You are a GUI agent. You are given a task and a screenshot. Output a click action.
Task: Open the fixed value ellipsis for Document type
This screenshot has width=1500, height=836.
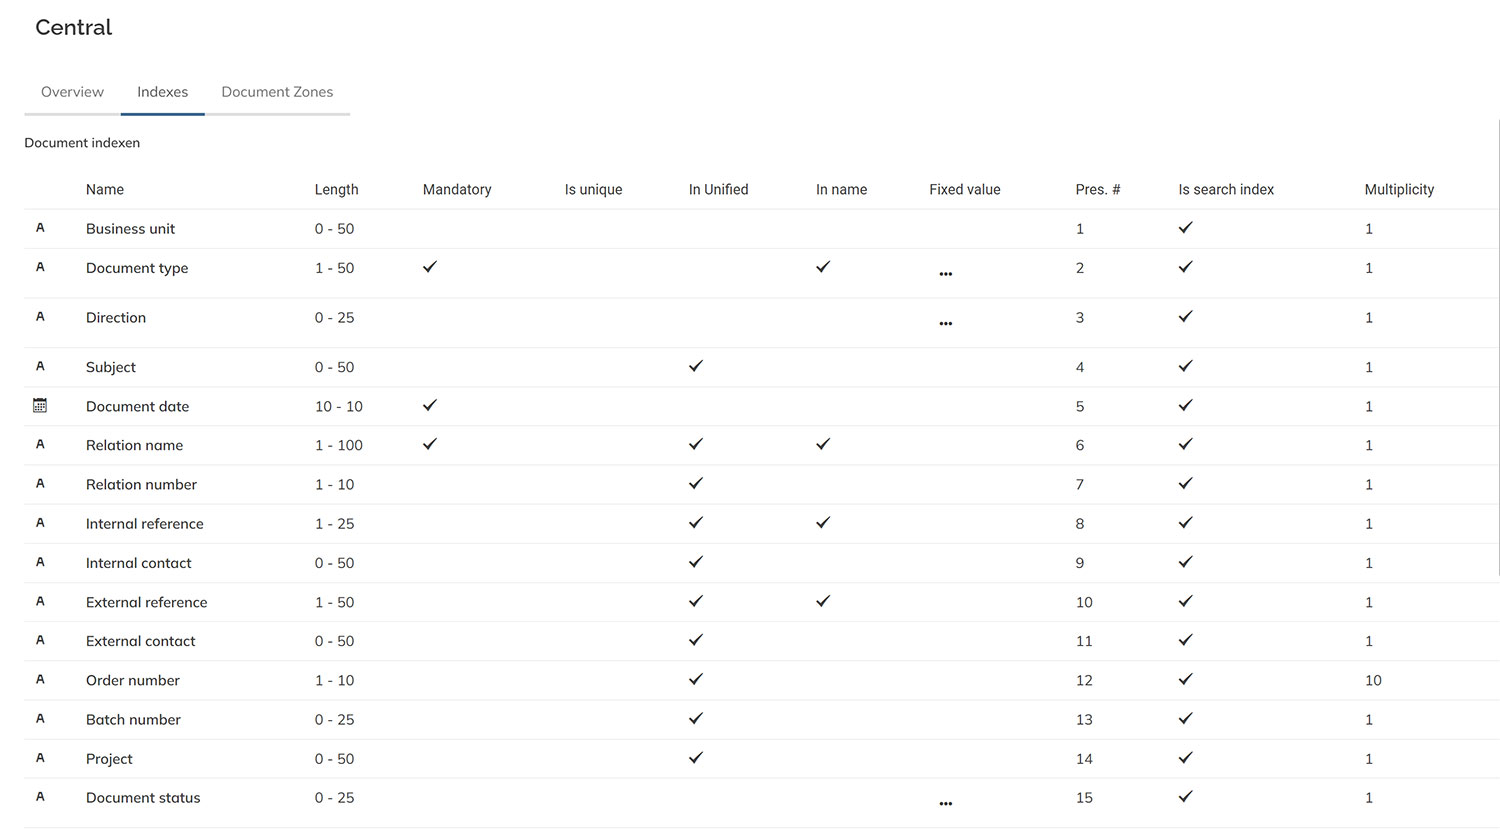point(945,272)
